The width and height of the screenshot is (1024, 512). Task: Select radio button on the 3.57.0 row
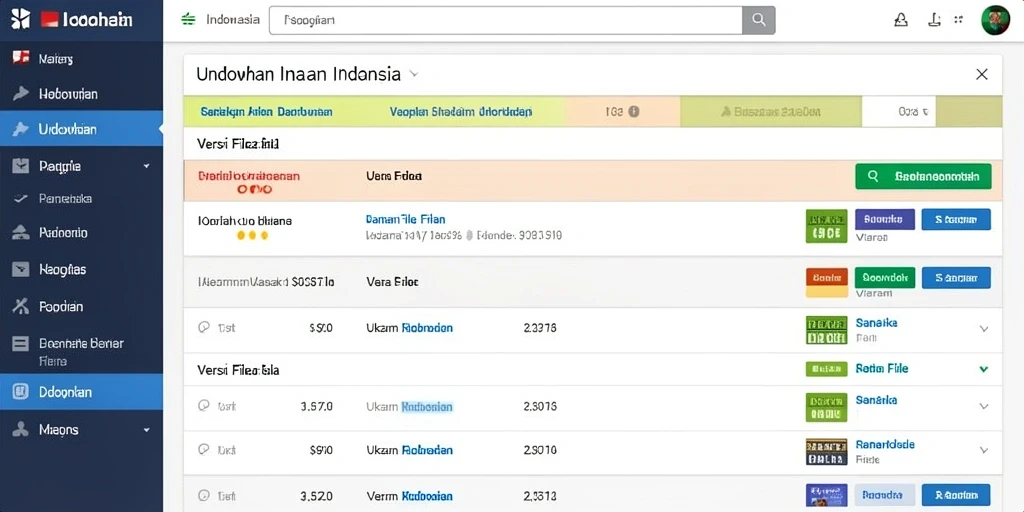point(204,406)
